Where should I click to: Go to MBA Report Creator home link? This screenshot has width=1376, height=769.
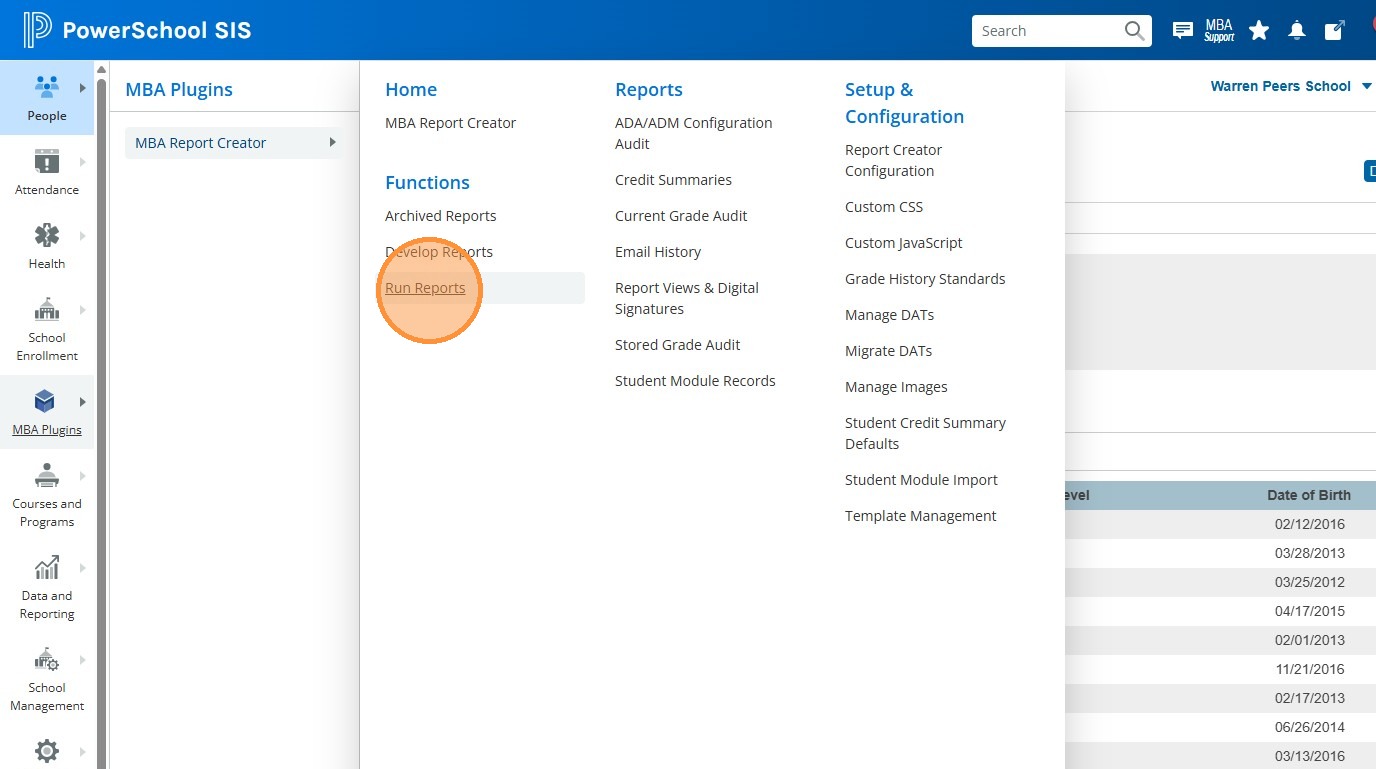click(450, 123)
